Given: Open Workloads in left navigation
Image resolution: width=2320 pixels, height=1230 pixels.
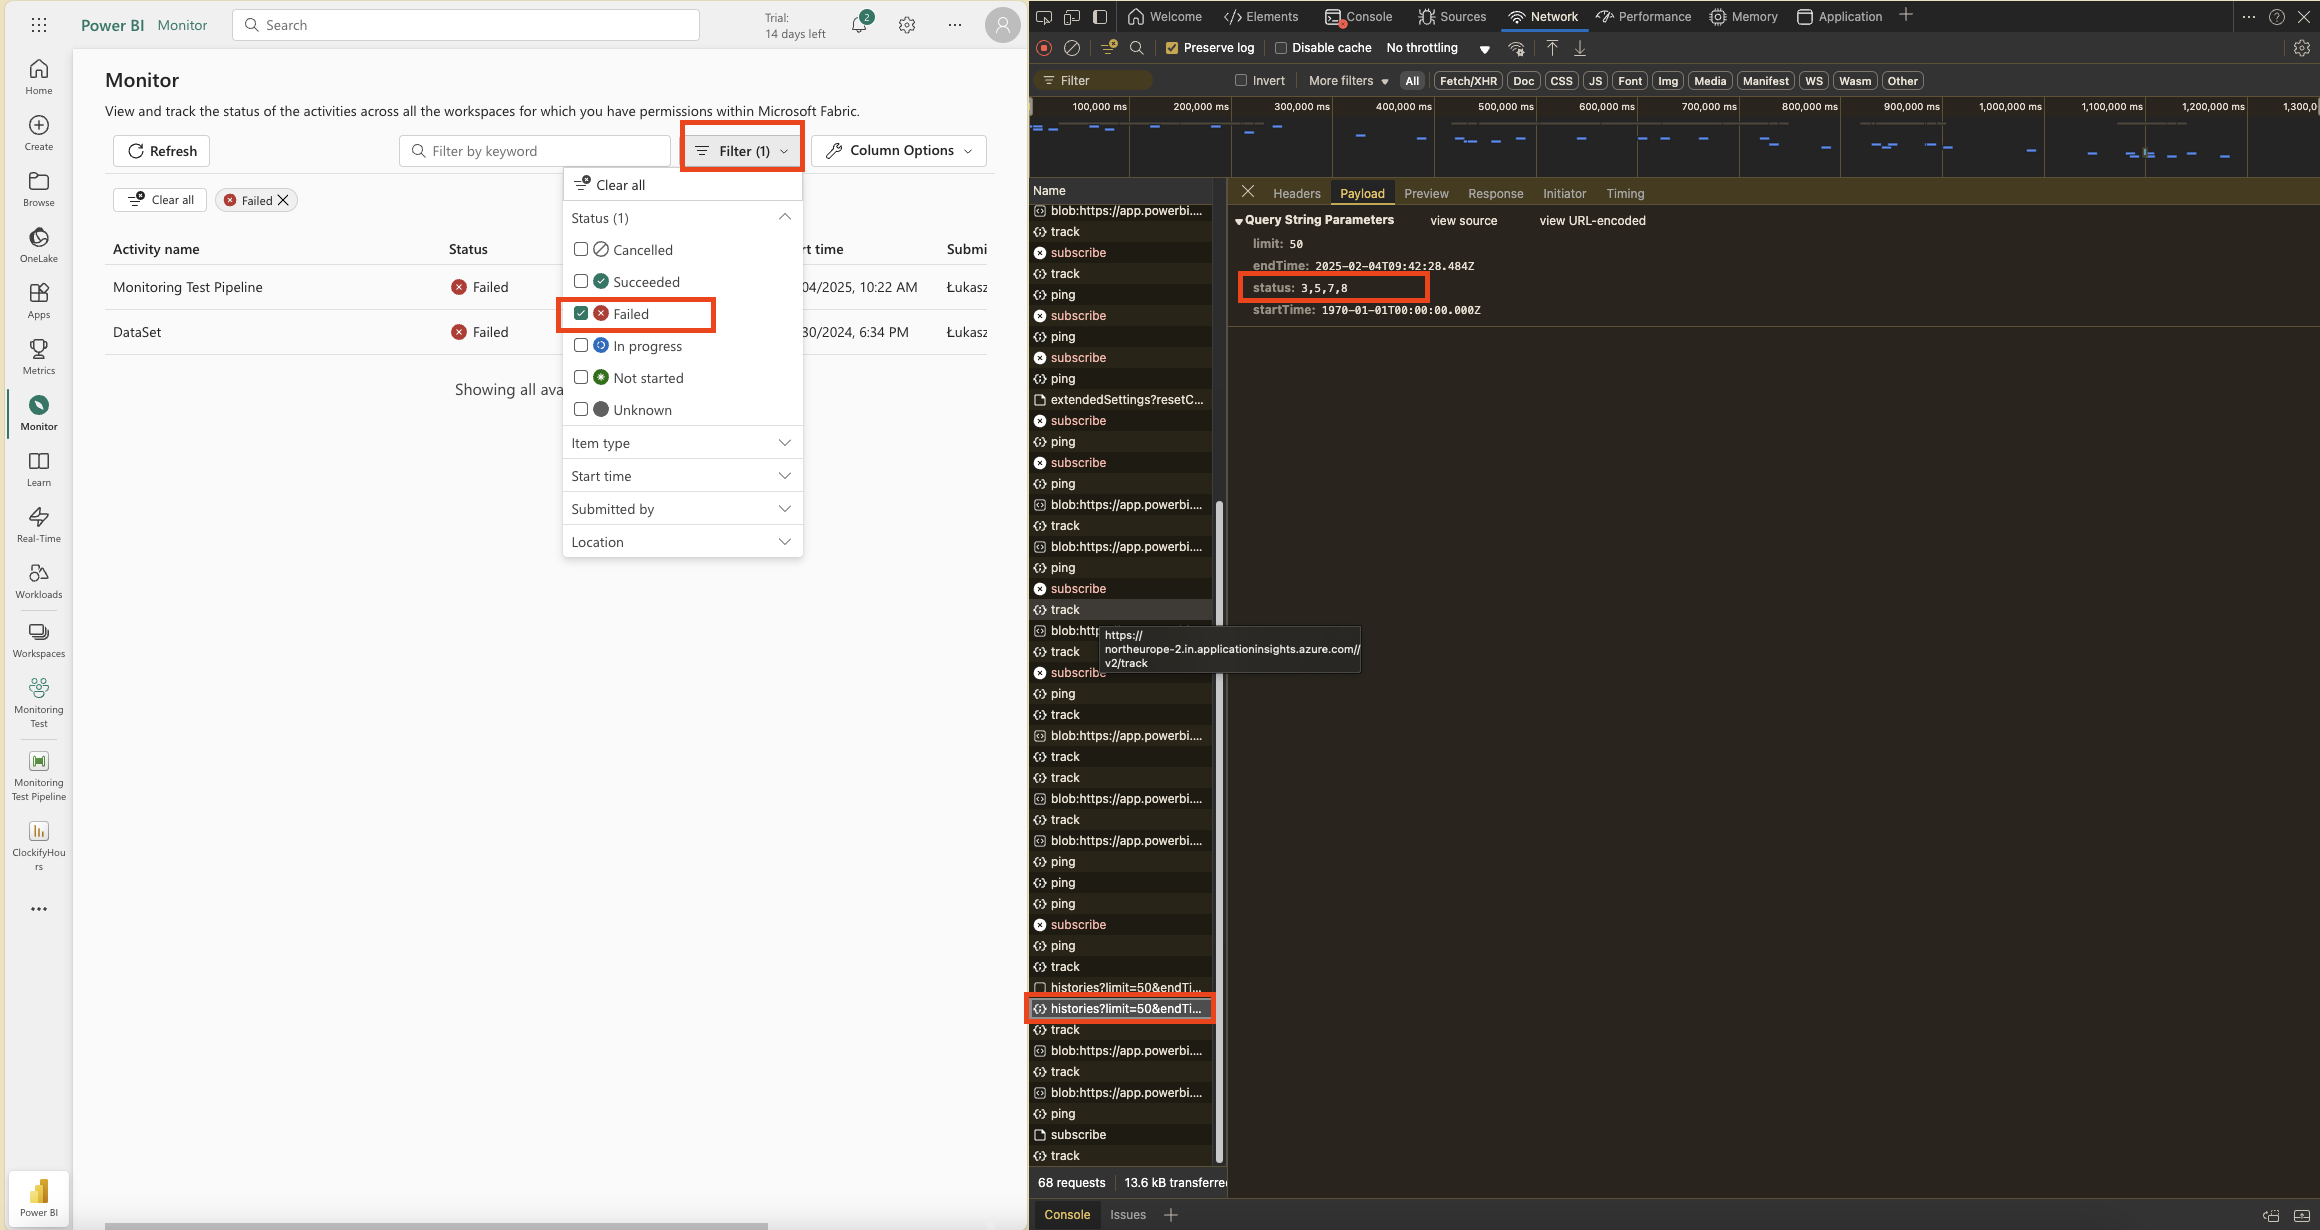Looking at the screenshot, I should point(38,580).
